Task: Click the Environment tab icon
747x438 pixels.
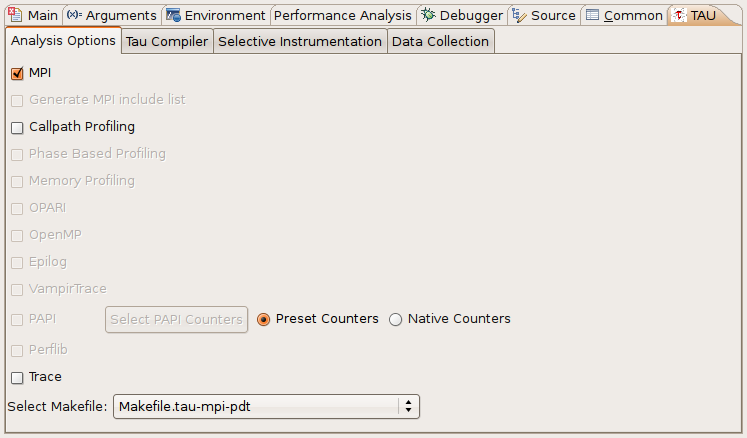Action: [173, 15]
